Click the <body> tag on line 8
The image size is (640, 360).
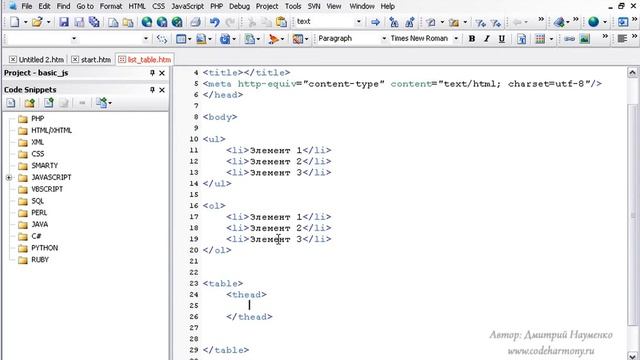pyautogui.click(x=220, y=117)
